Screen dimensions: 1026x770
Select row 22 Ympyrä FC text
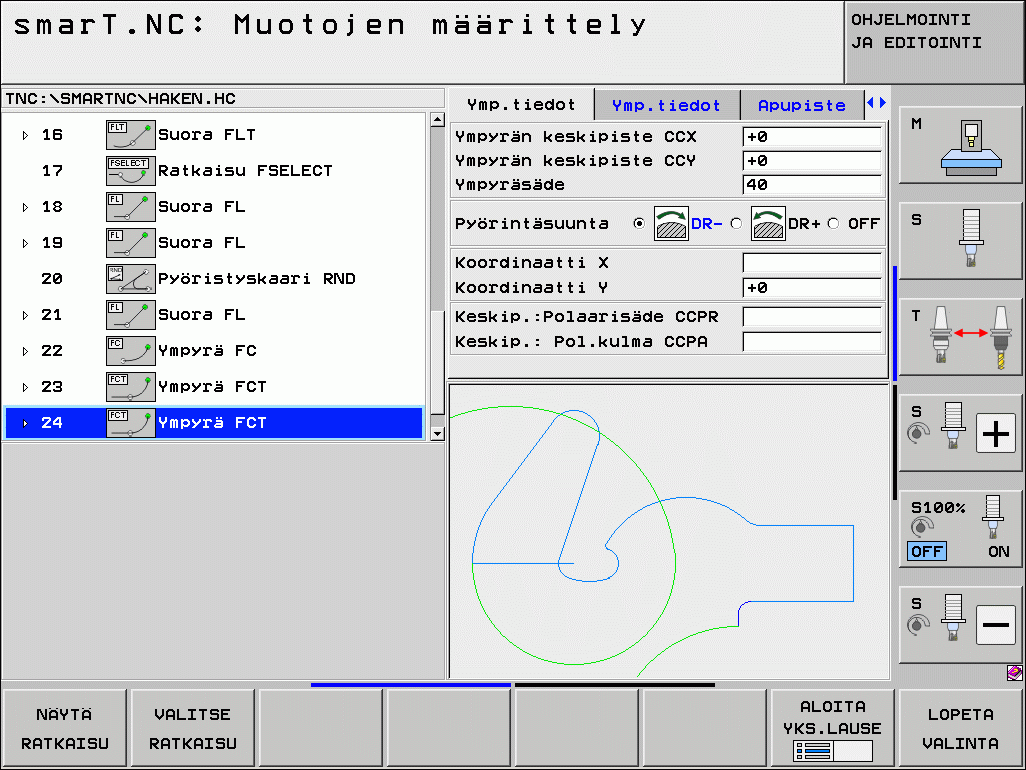point(207,351)
